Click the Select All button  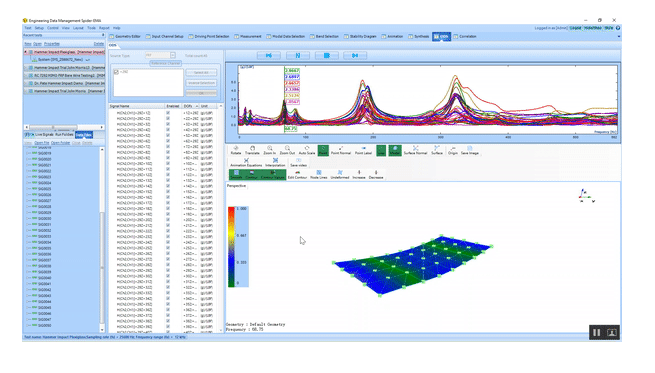(x=201, y=73)
